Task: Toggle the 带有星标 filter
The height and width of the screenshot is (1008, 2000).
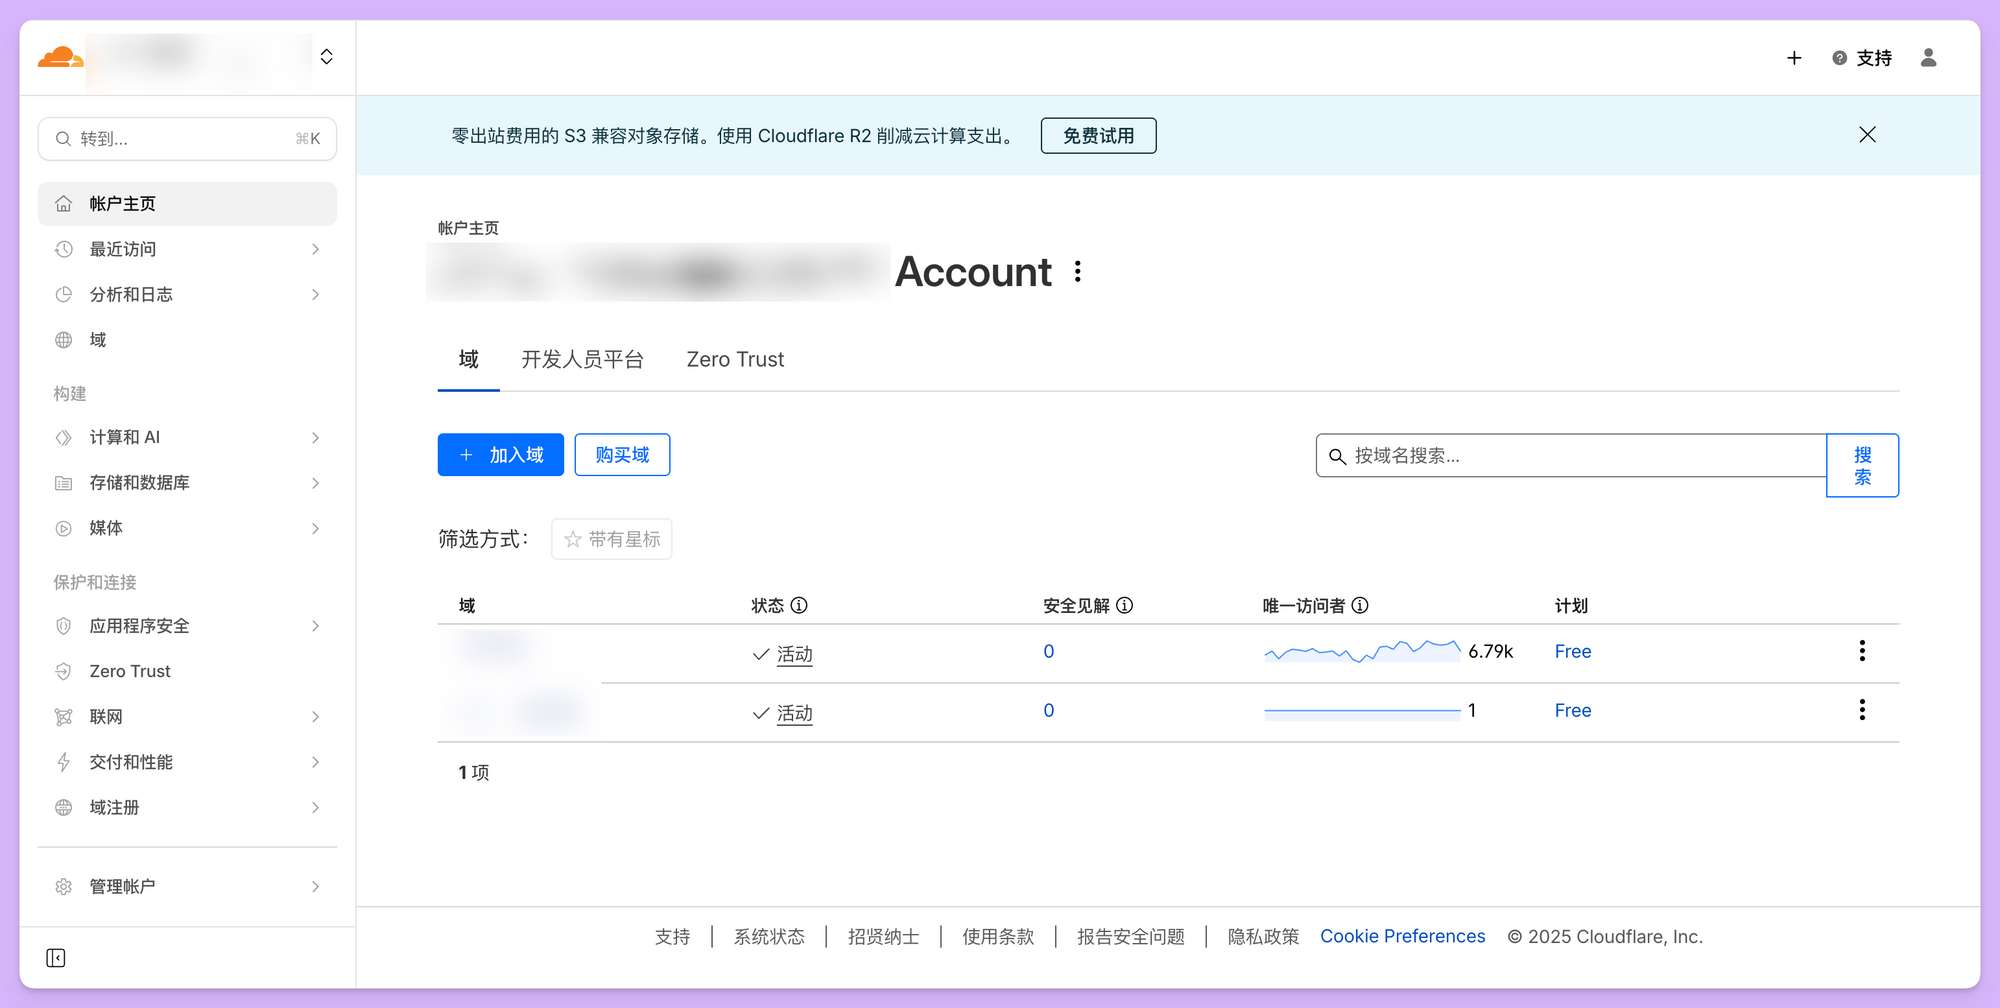Action: coord(611,539)
